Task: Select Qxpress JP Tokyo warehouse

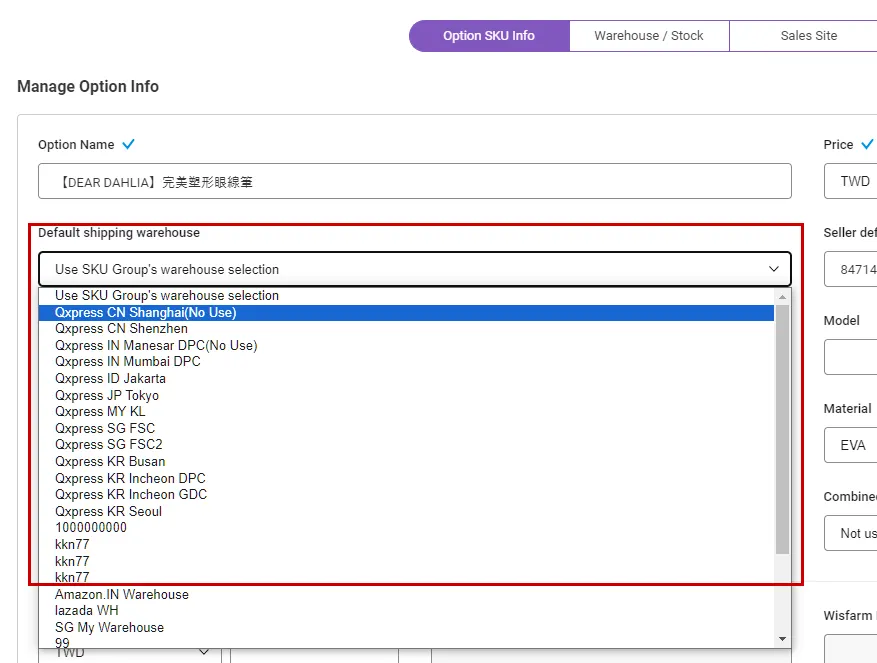Action: click(406, 395)
